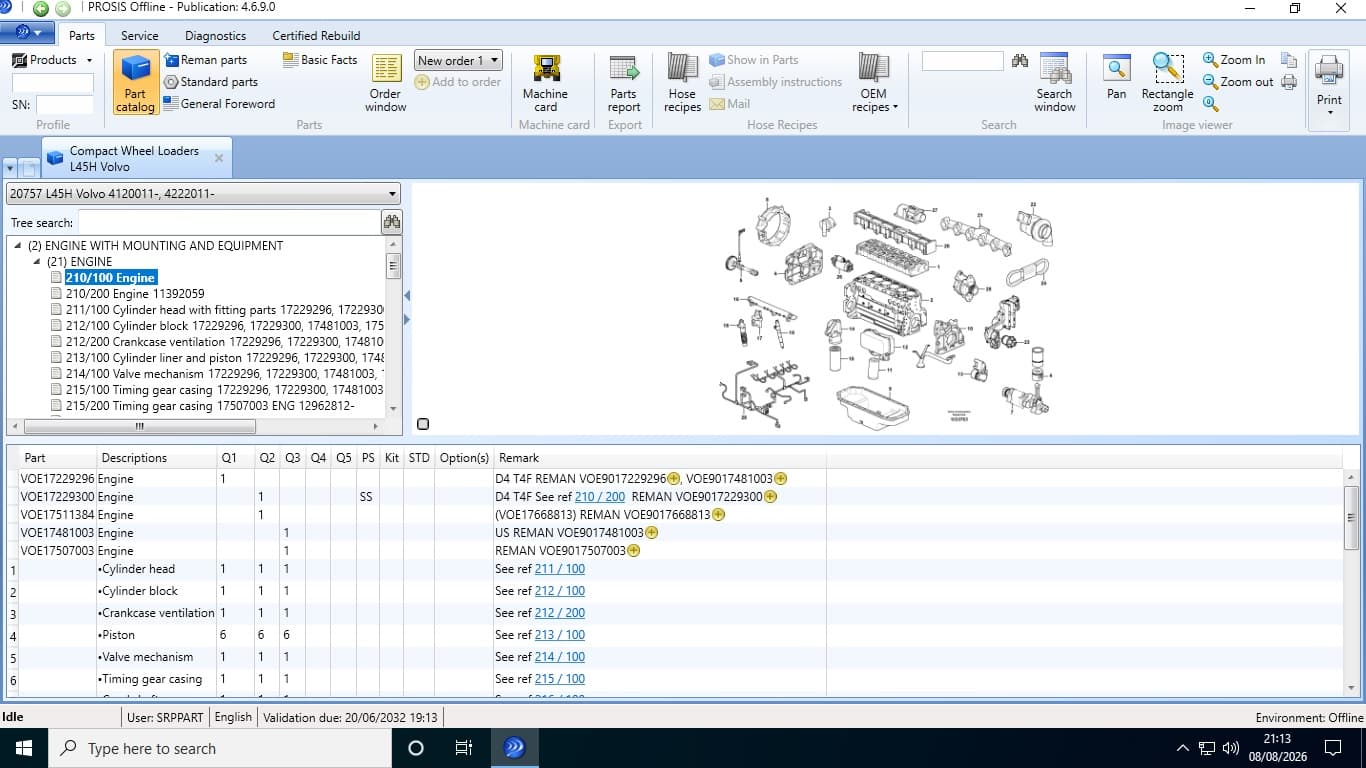This screenshot has height=768, width=1366.
Task: Switch to the Certified Rebuild ribbon tab
Action: pos(316,35)
